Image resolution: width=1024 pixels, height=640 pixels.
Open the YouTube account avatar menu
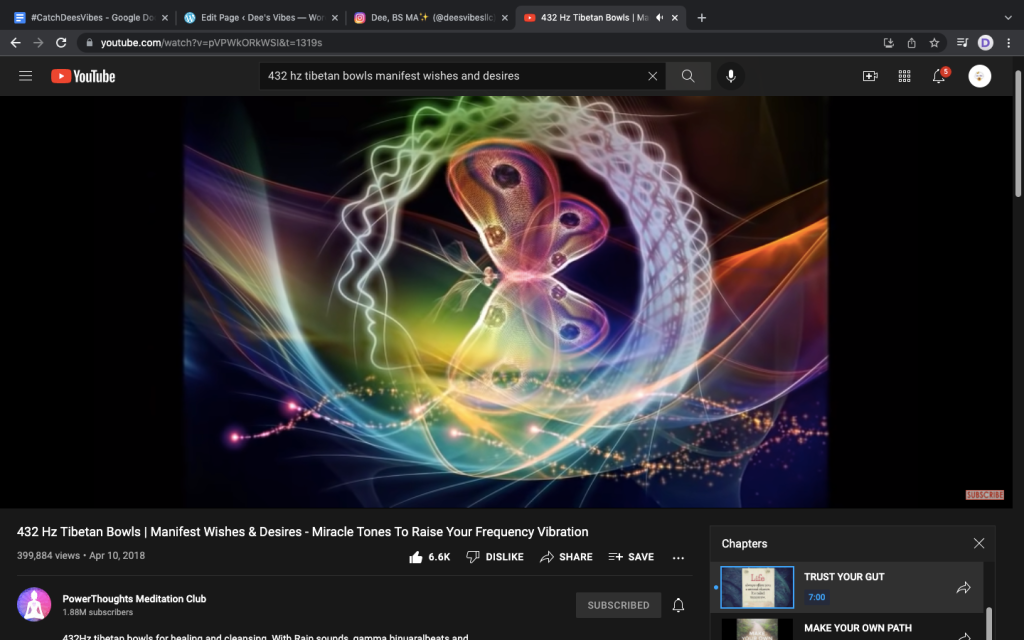(979, 76)
